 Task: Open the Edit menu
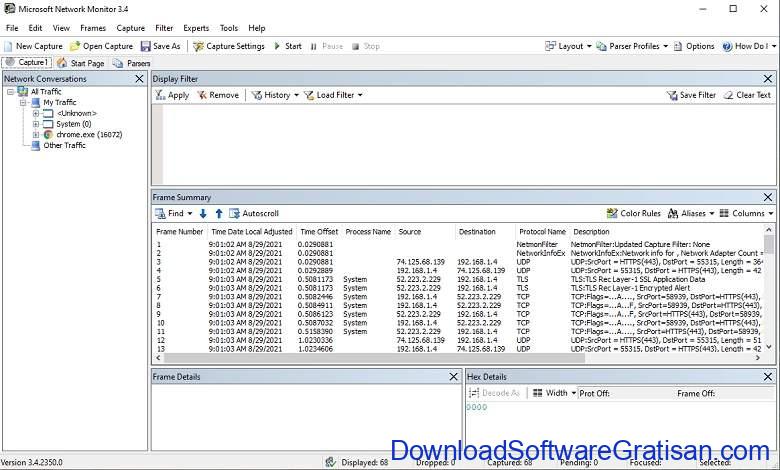click(x=35, y=28)
